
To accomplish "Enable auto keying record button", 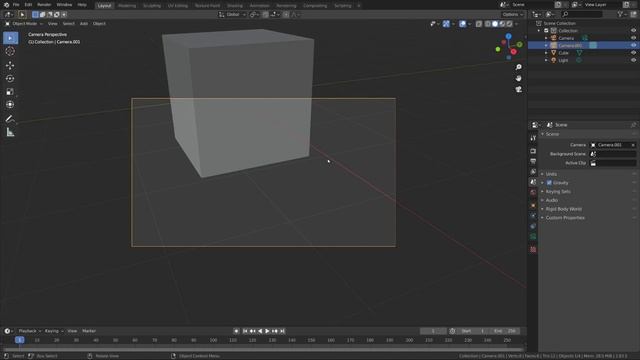I will (x=236, y=331).
